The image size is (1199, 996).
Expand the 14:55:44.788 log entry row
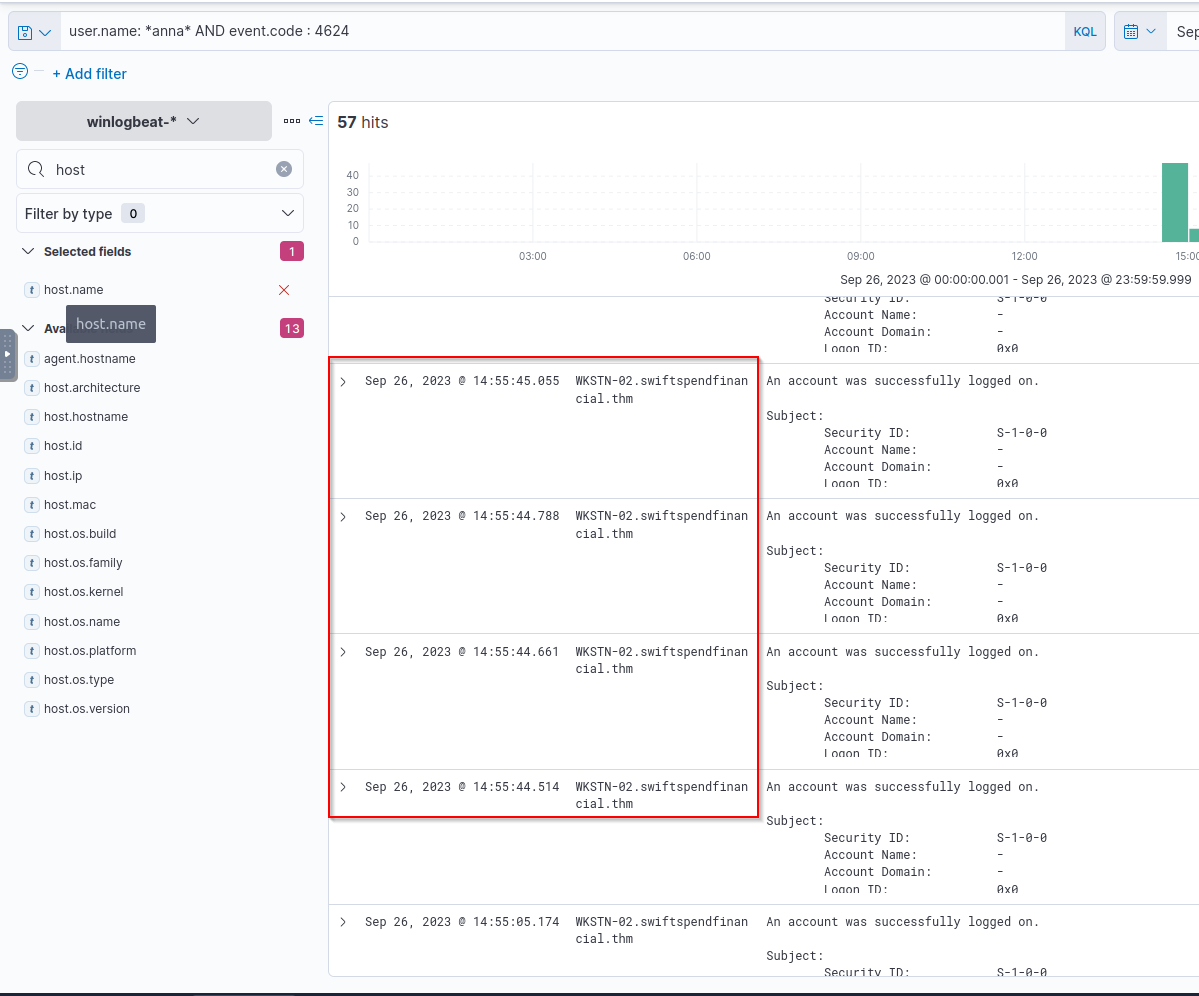click(x=343, y=516)
